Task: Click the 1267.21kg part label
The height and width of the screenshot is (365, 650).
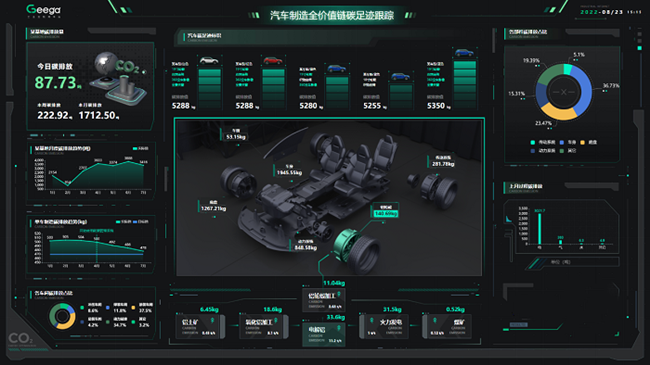Action: [x=213, y=206]
